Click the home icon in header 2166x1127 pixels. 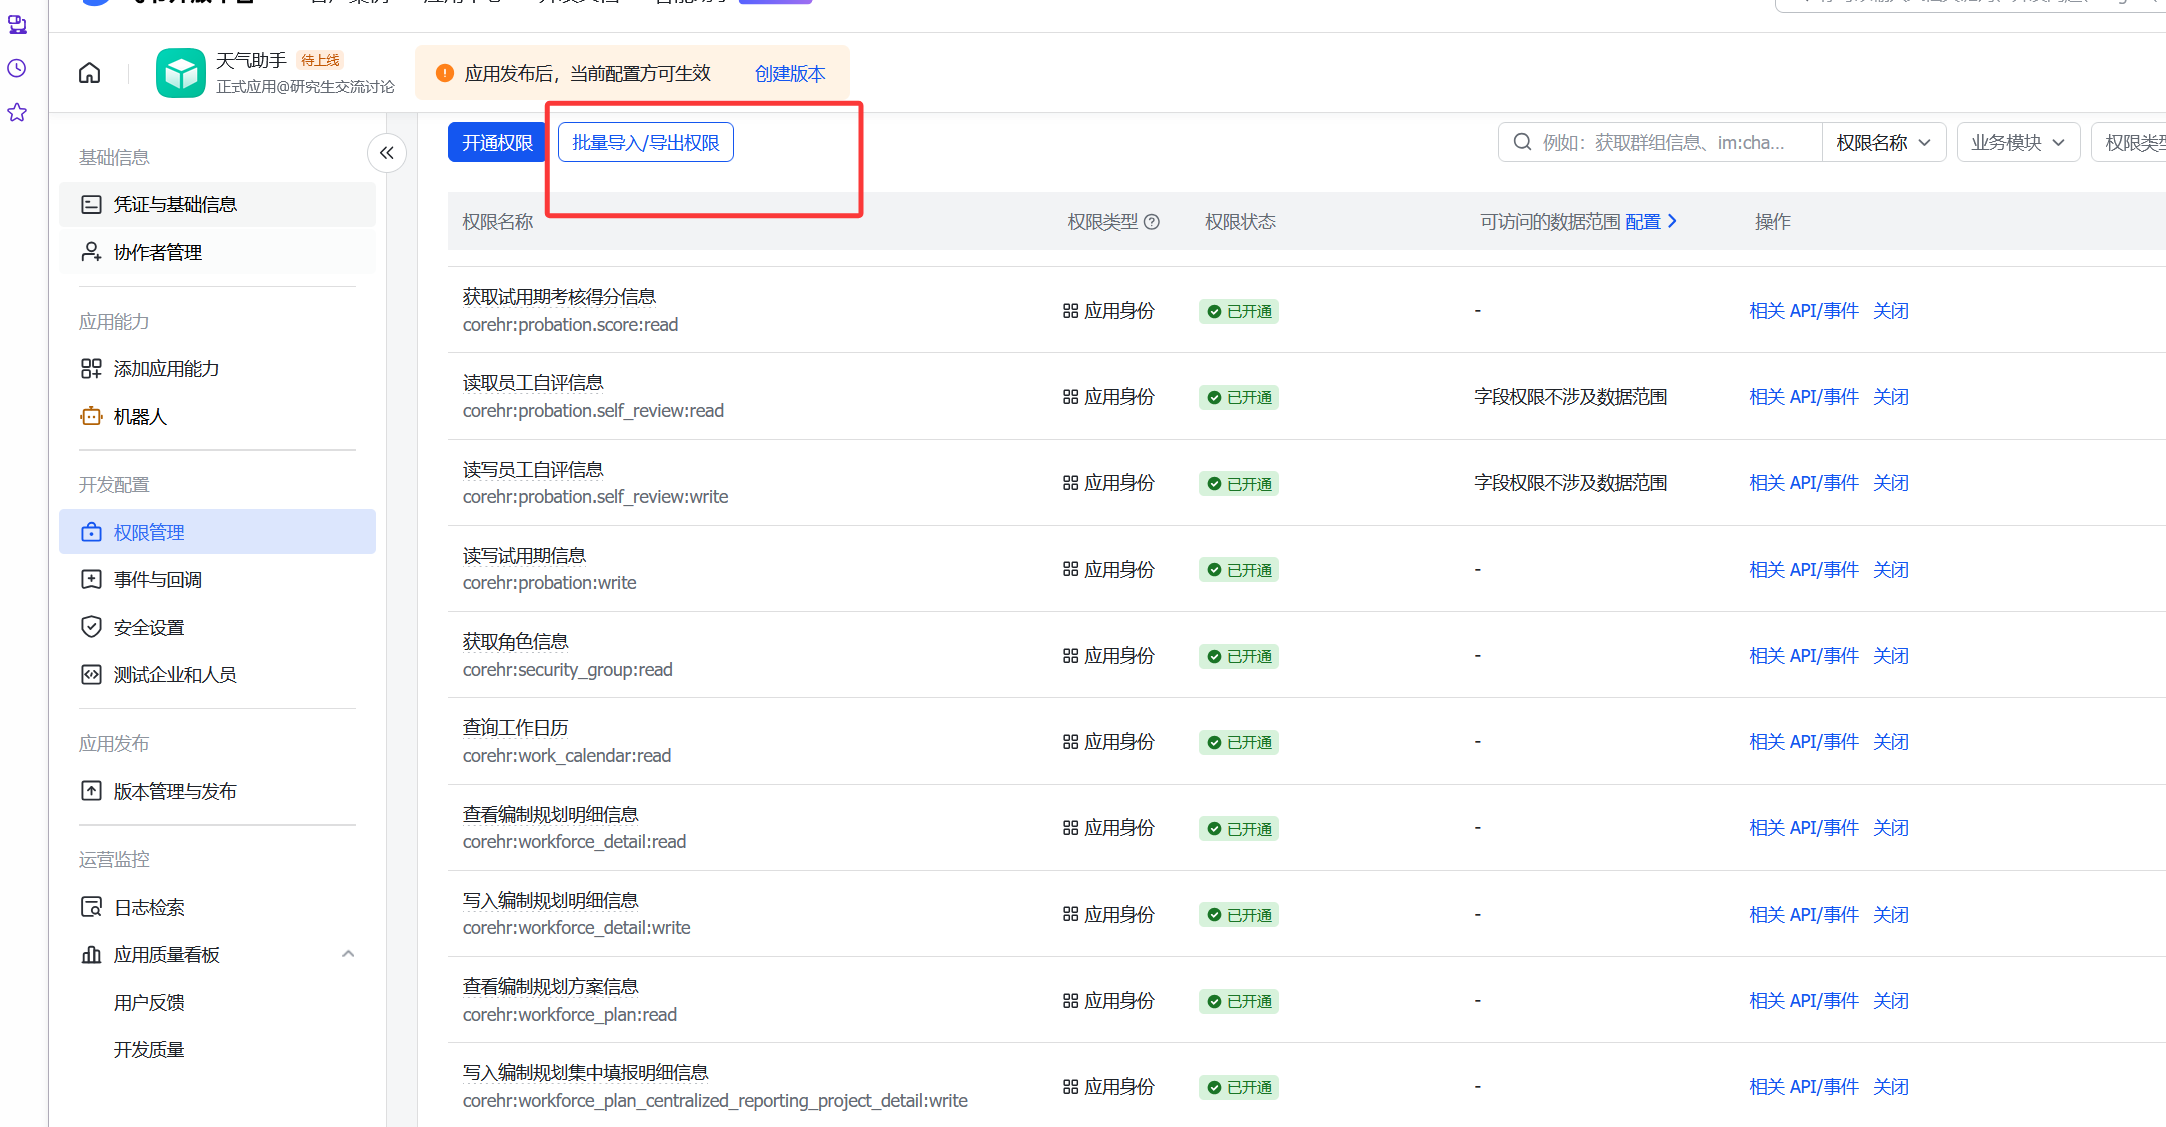90,73
